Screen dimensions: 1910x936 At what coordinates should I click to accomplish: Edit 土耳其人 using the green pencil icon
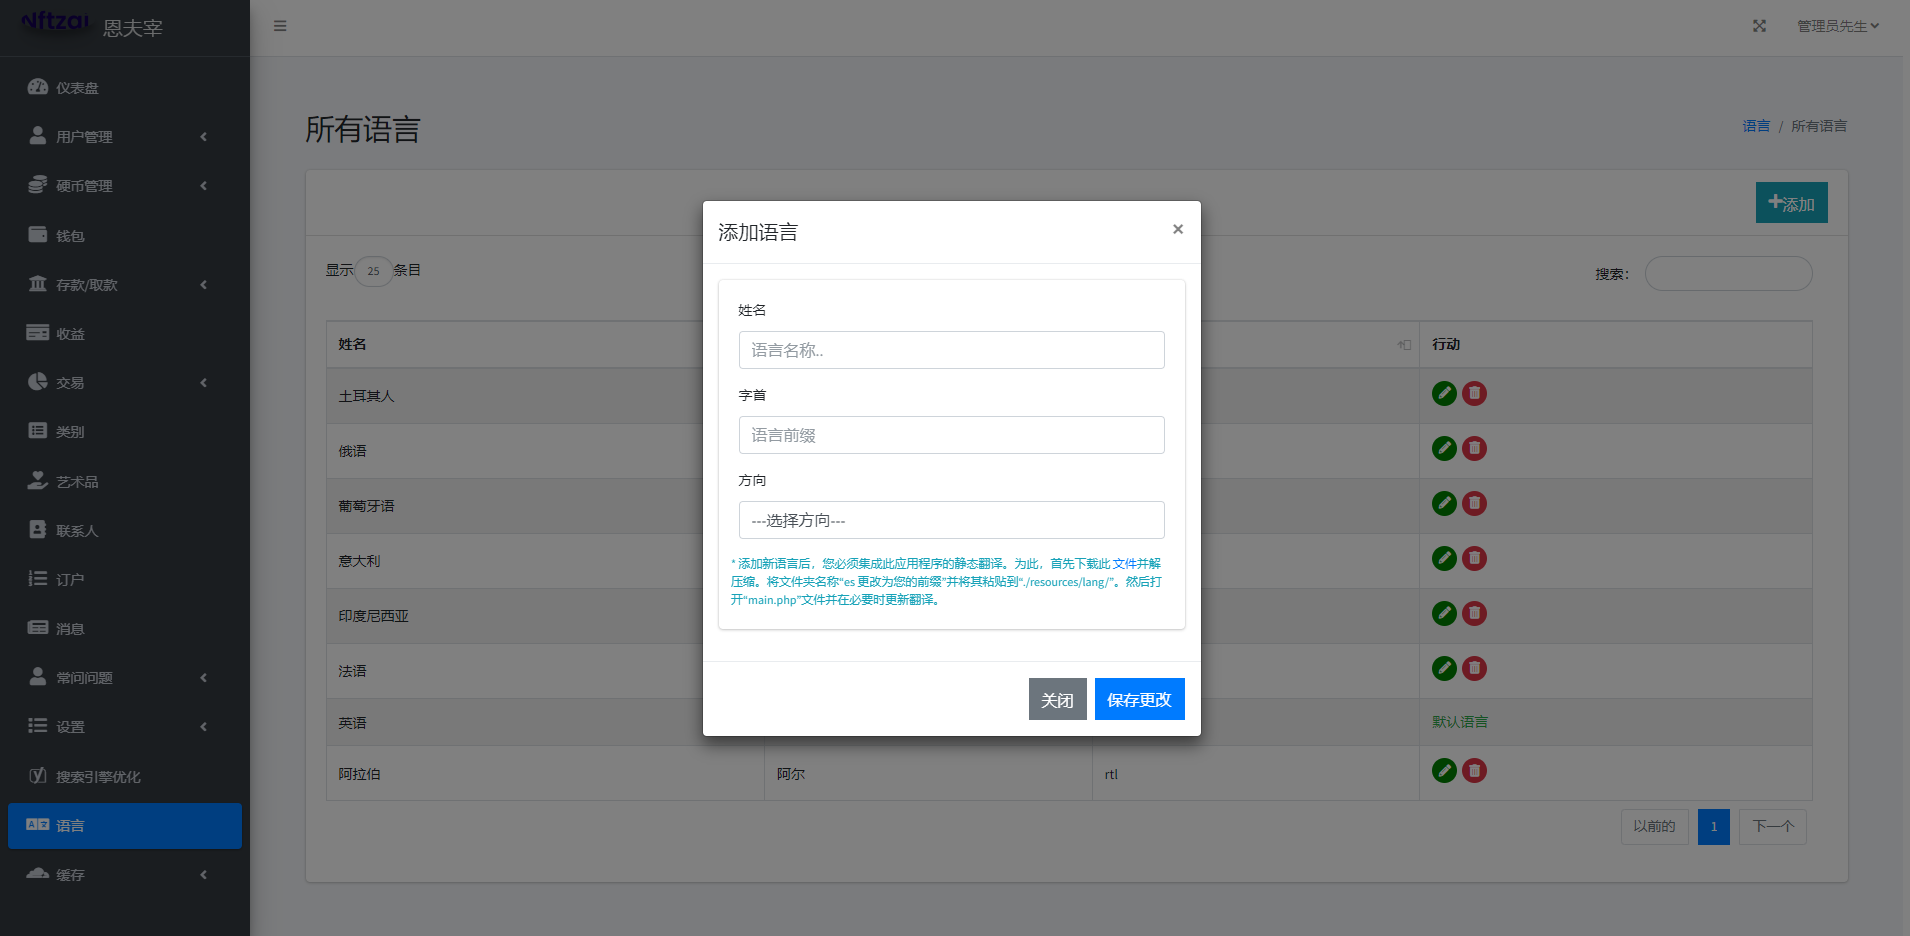[x=1443, y=394]
